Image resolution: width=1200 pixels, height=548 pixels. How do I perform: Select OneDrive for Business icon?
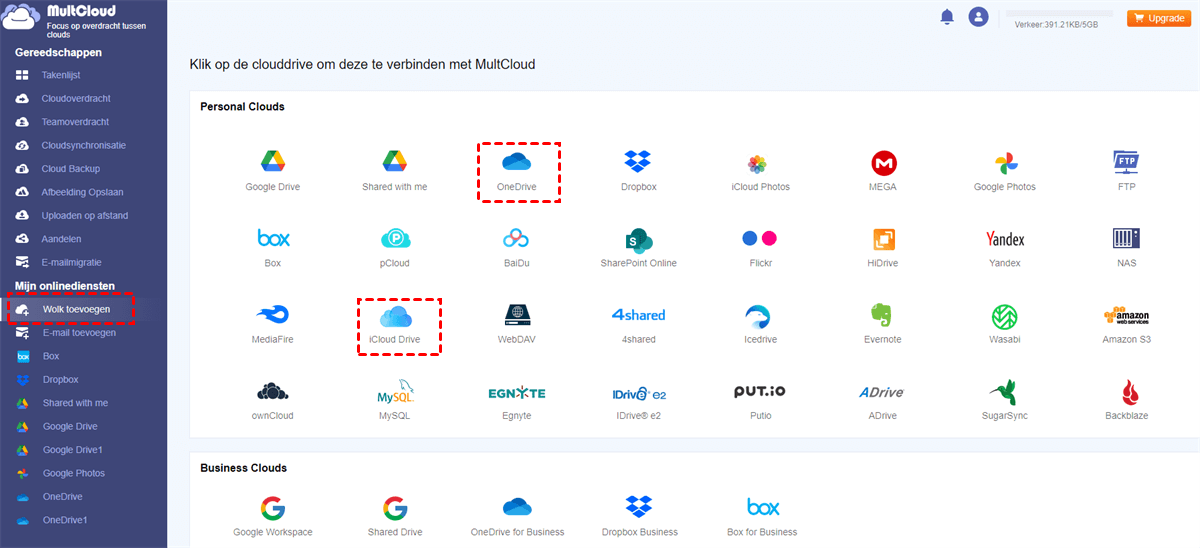517,506
